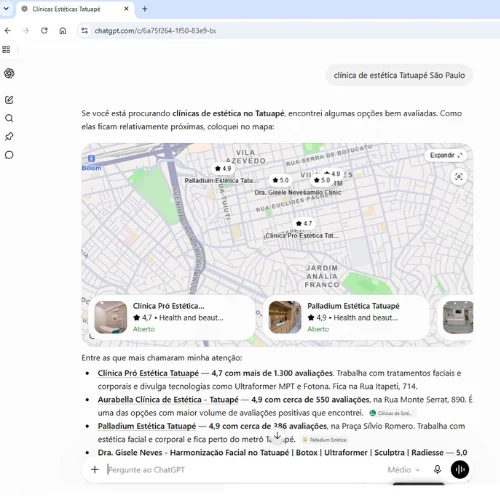The height and width of the screenshot is (500, 500).
Task: Click the browser back arrow
Action: 8,31
